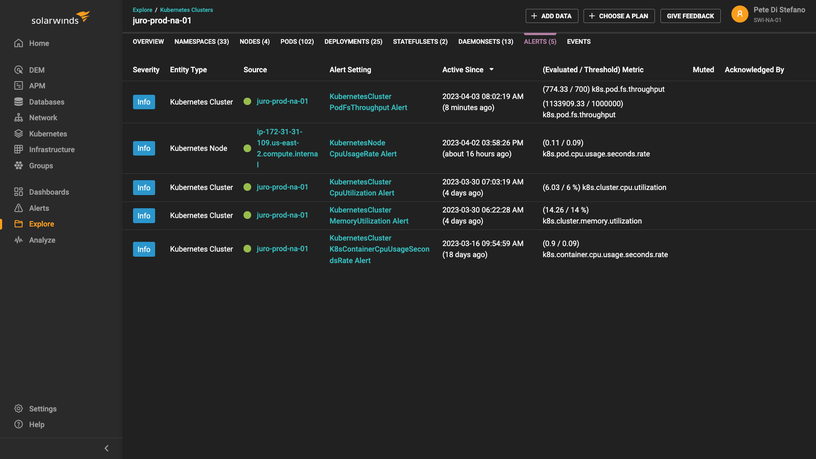
Task: Click the Infrastructure grid icon
Action: point(19,149)
